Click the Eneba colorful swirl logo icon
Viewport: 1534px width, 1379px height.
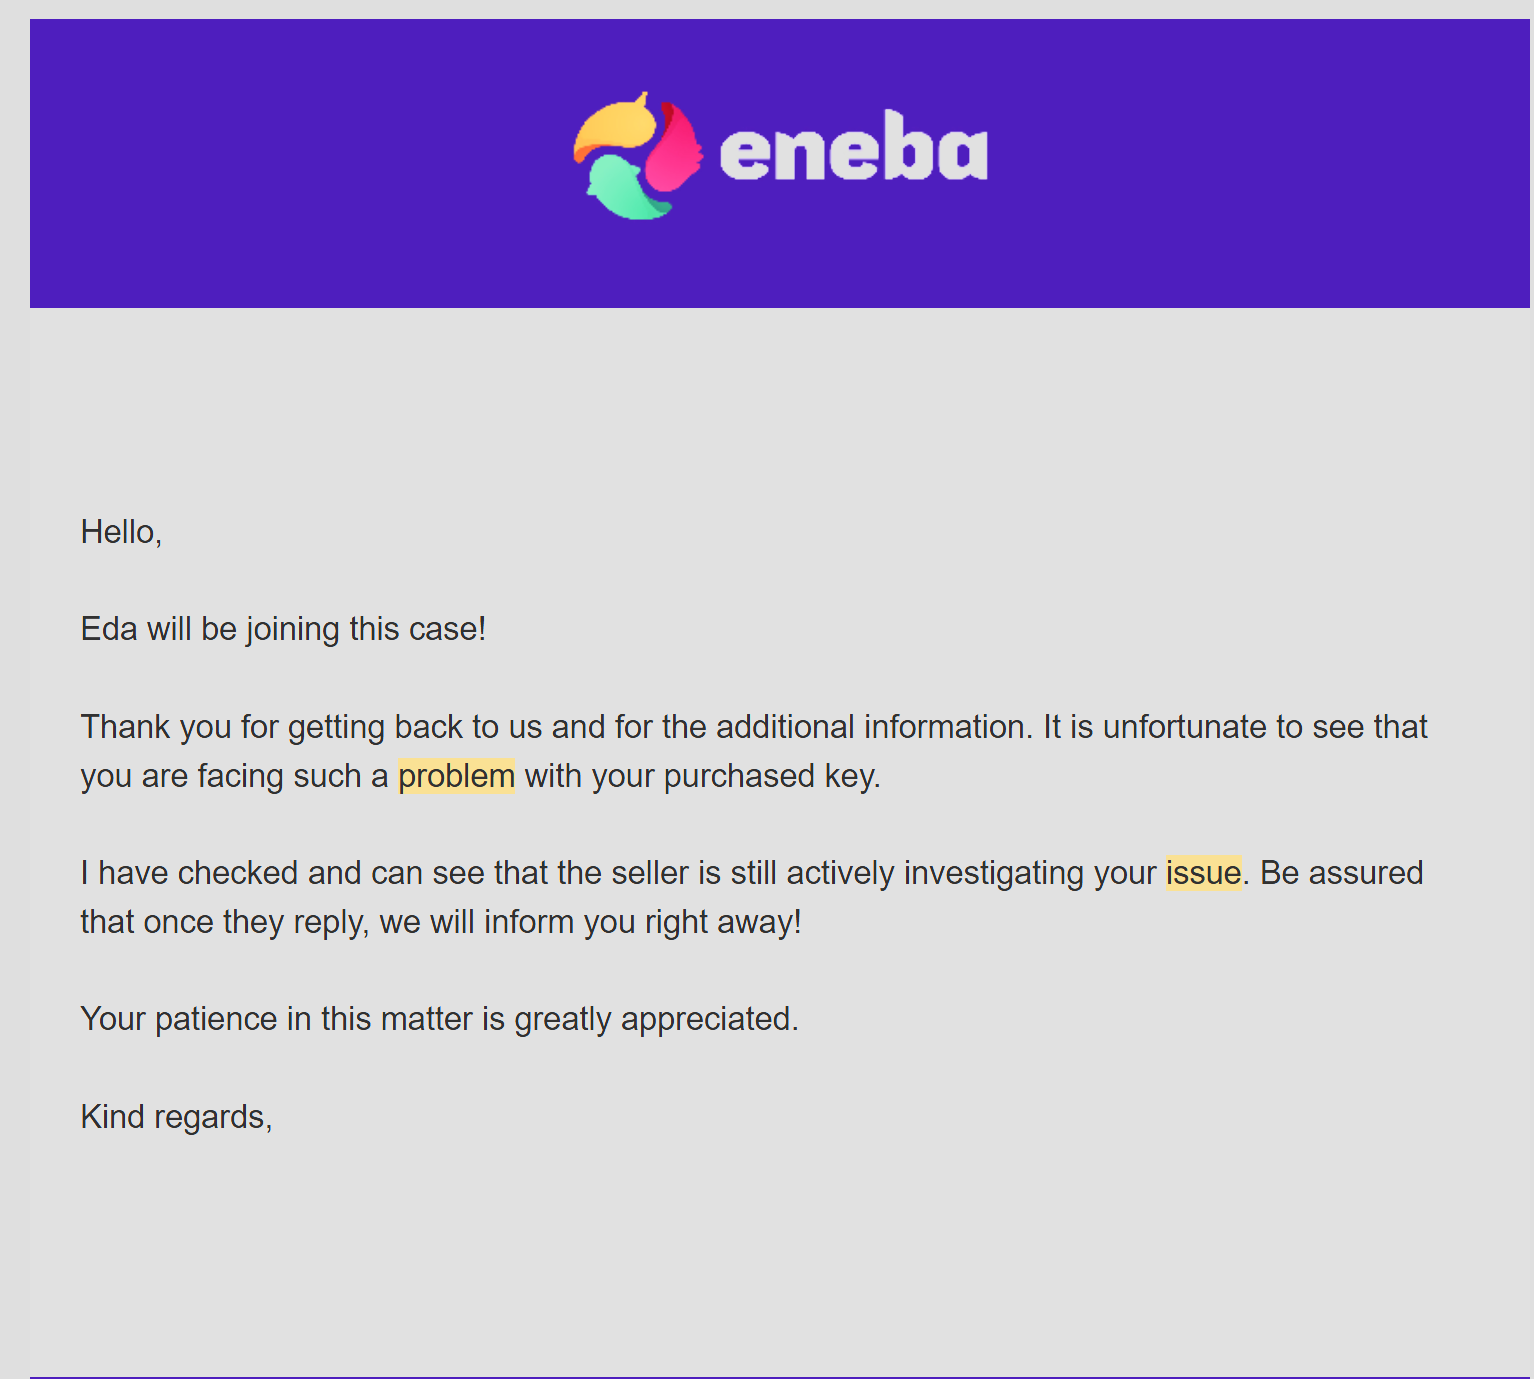(x=637, y=156)
